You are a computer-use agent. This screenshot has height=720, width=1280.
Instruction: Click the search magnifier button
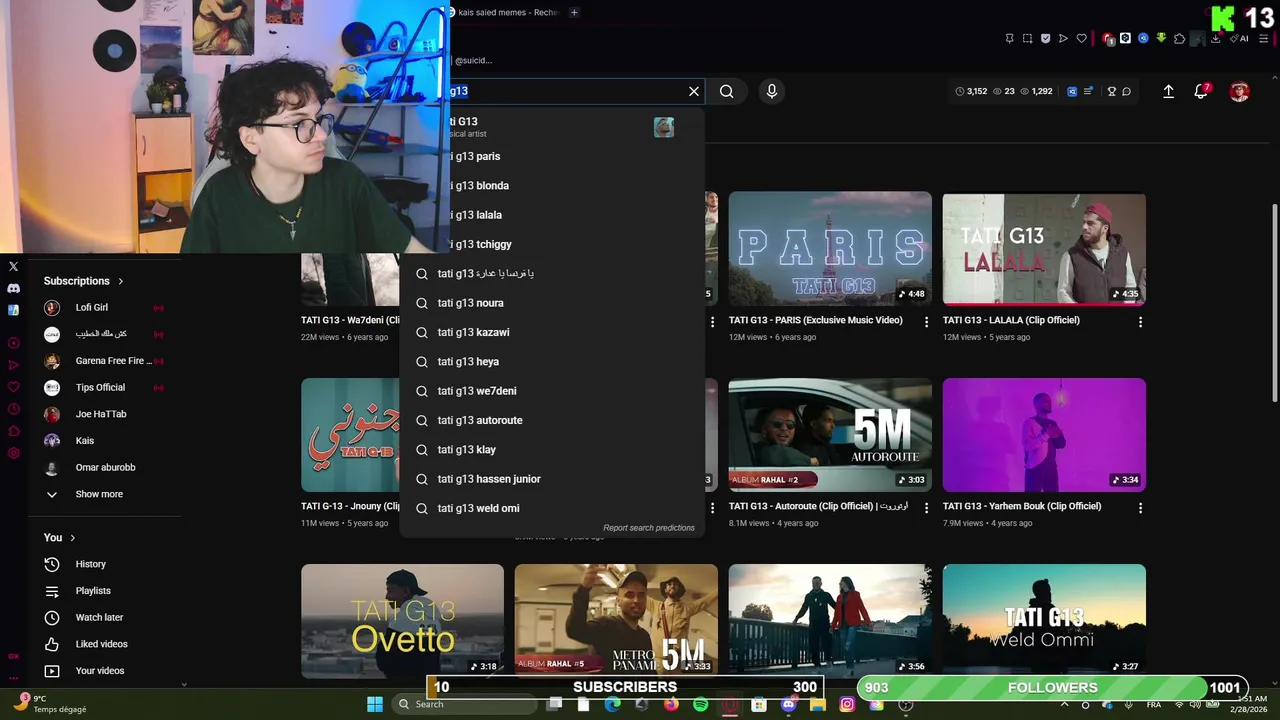coord(727,91)
